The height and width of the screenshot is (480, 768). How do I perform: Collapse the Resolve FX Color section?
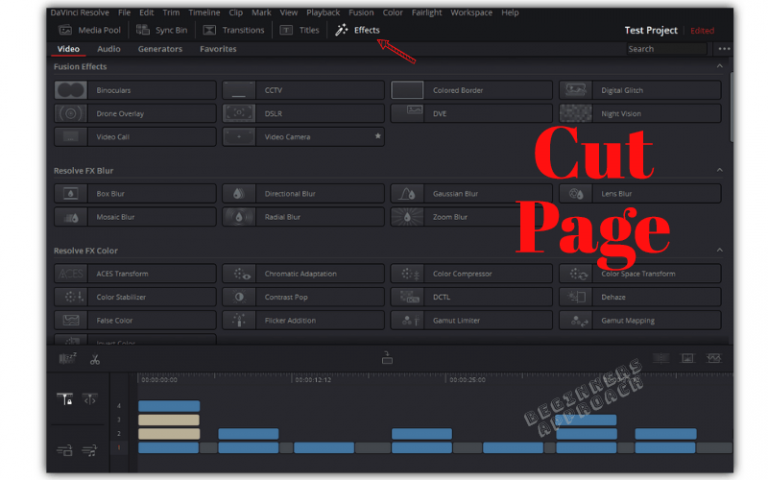[x=720, y=250]
